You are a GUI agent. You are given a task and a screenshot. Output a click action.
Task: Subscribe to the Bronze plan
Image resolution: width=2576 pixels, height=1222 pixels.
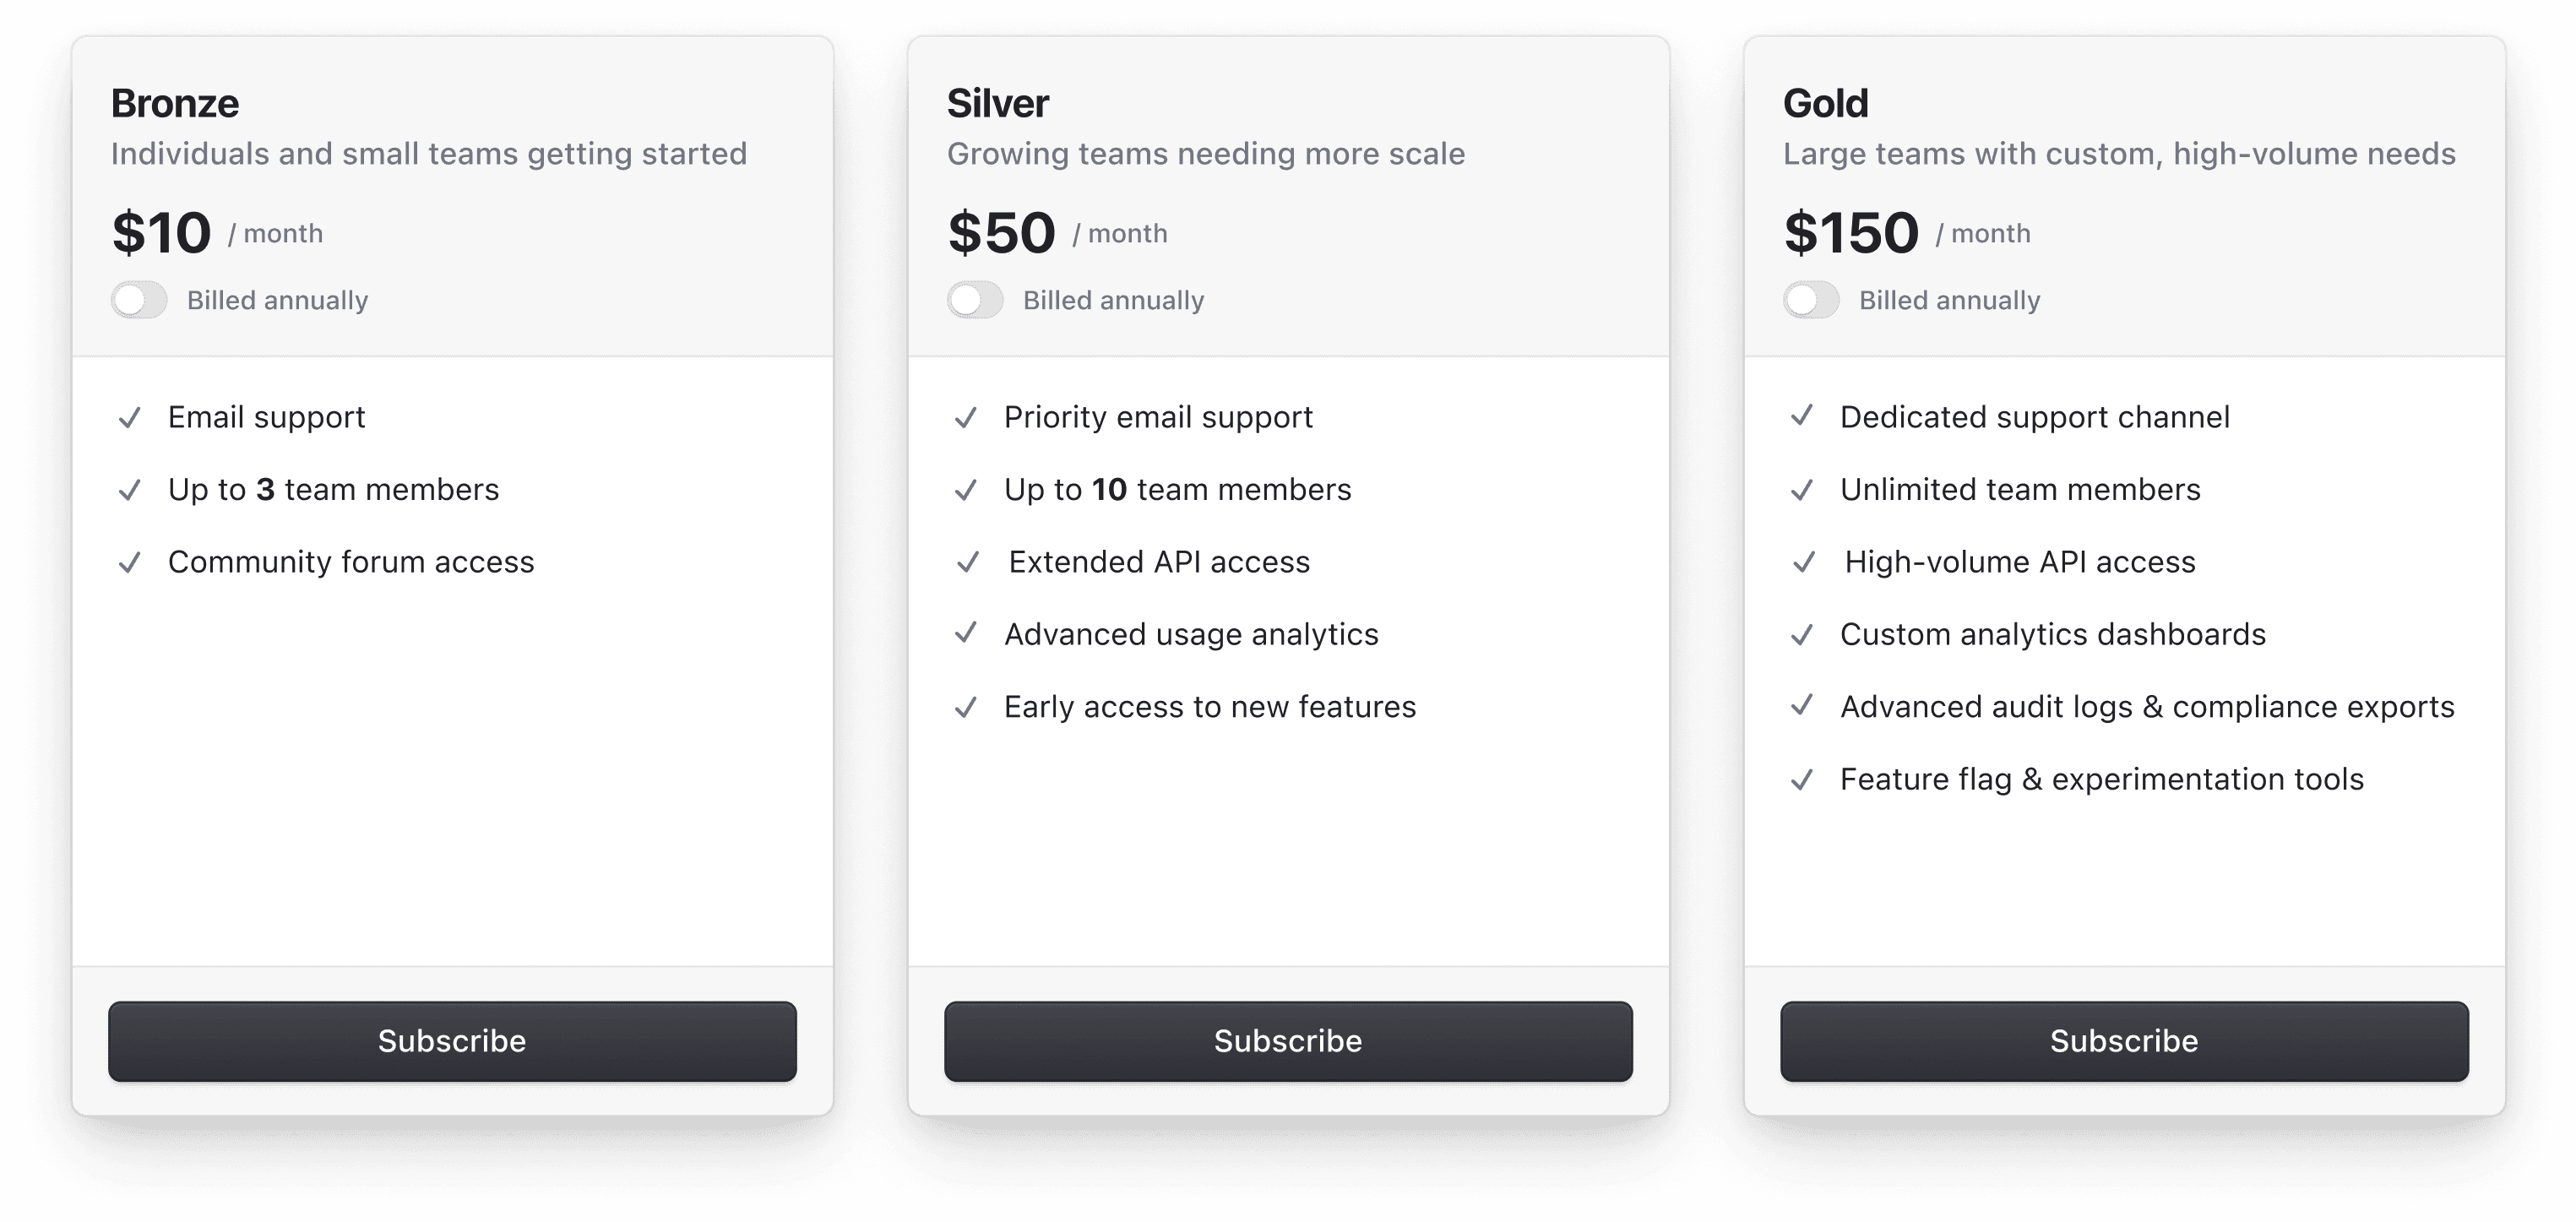451,1041
